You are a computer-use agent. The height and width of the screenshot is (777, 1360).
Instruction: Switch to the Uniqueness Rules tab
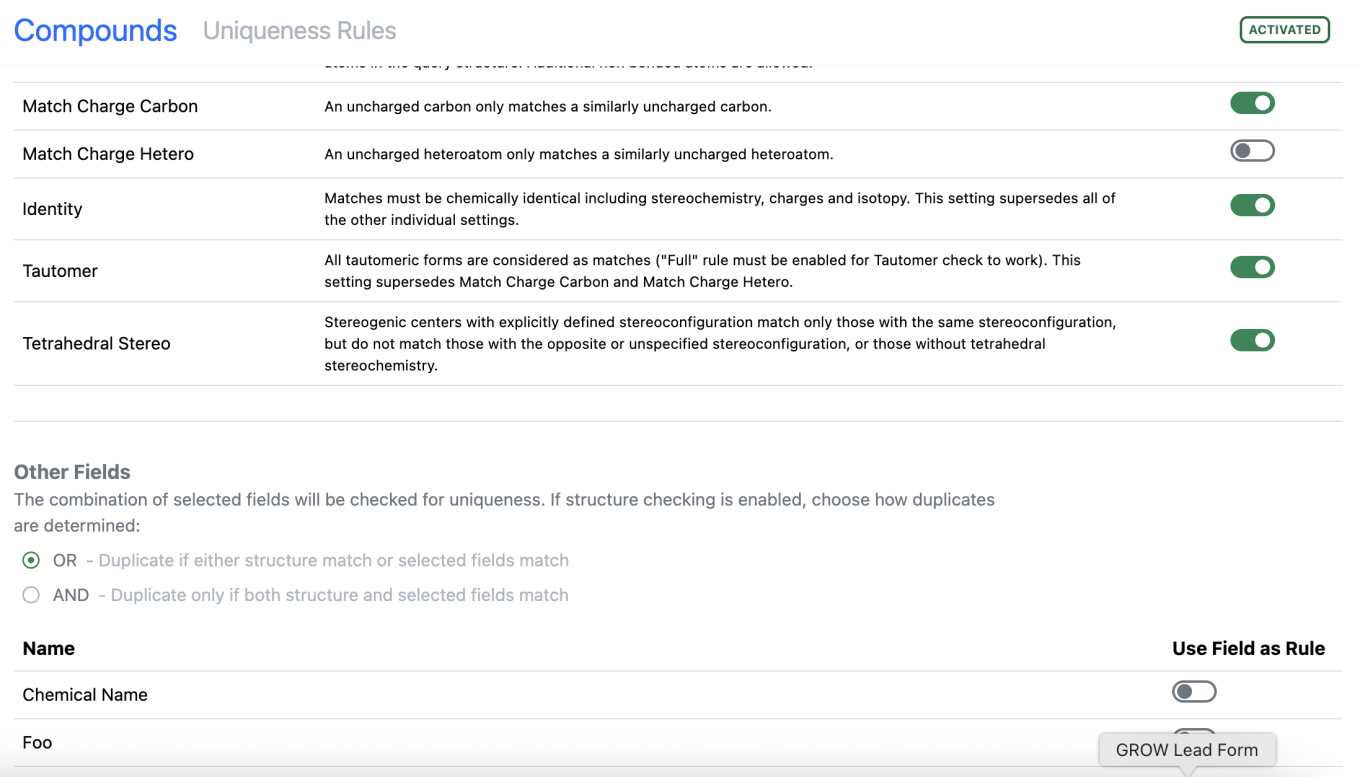pos(299,31)
